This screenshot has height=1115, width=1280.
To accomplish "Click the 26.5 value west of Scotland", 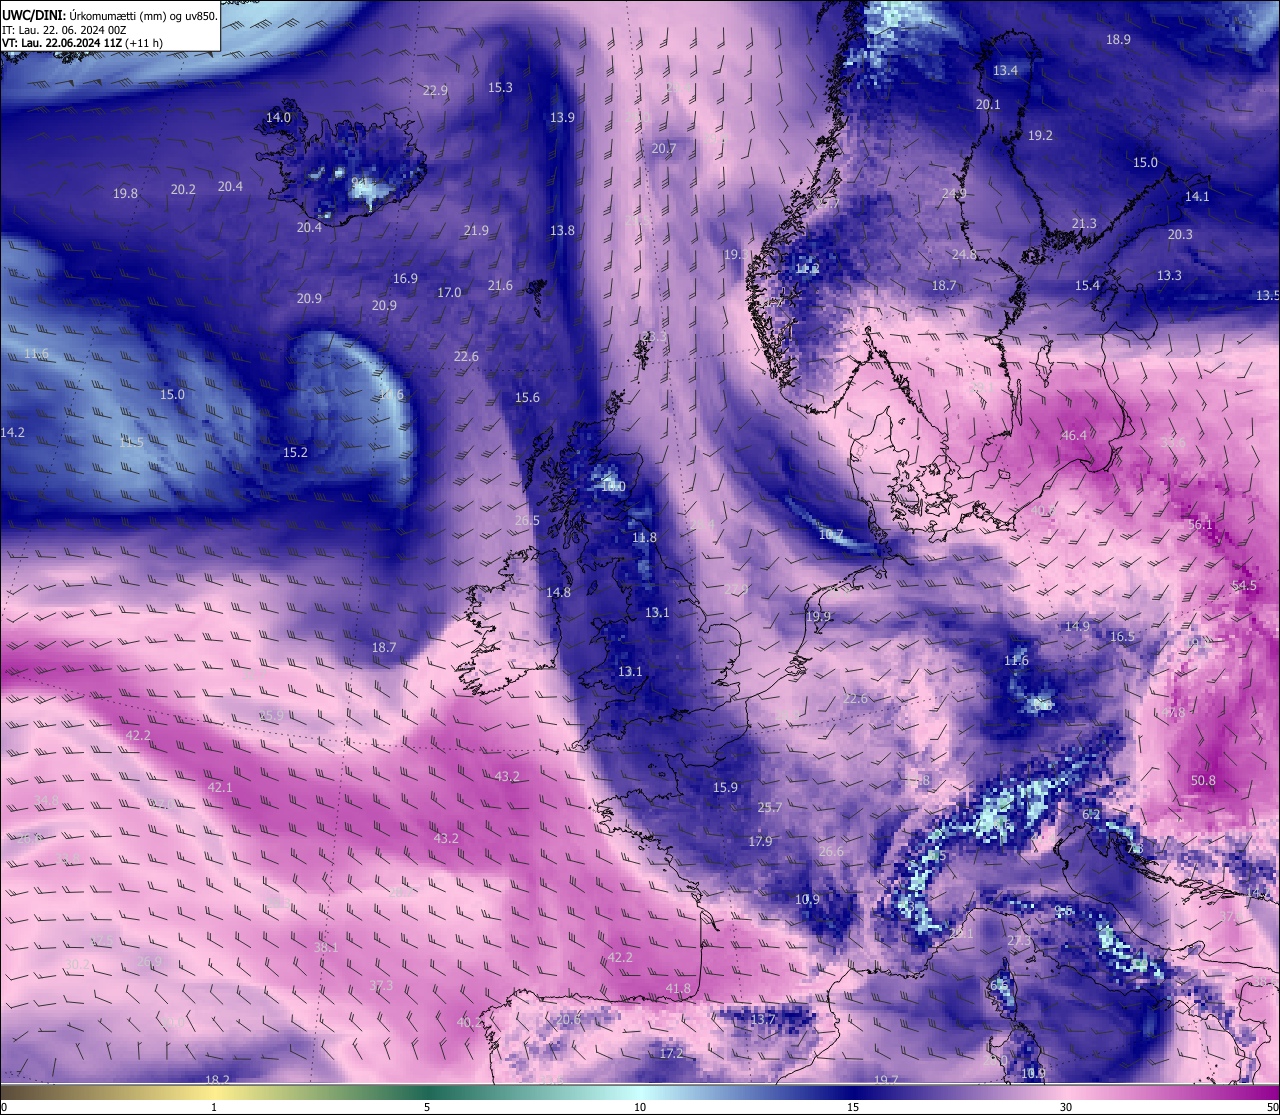I will [527, 521].
